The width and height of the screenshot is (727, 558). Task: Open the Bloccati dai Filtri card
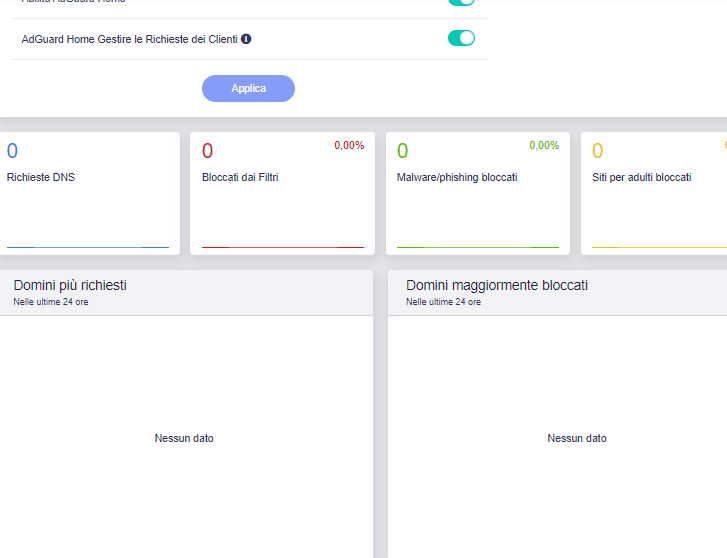[x=282, y=194]
